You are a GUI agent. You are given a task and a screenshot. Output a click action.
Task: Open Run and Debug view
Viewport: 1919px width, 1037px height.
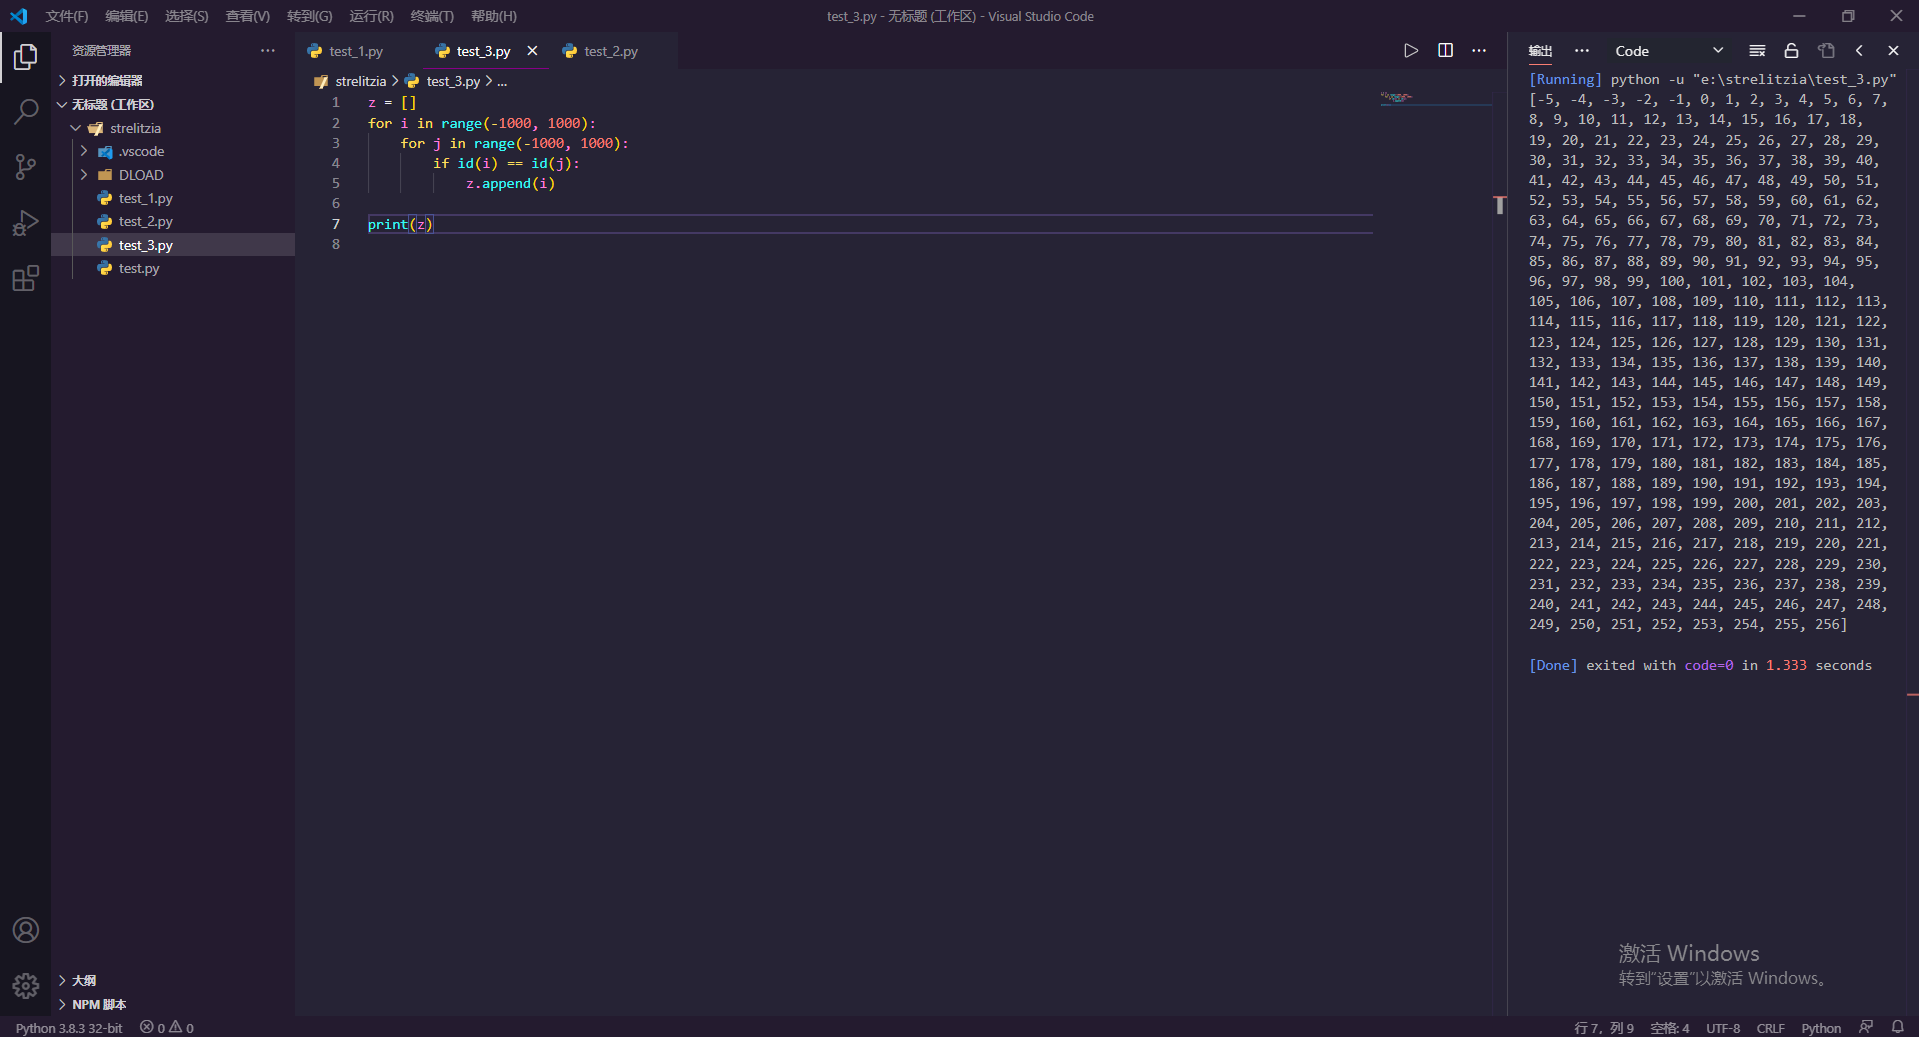(26, 222)
